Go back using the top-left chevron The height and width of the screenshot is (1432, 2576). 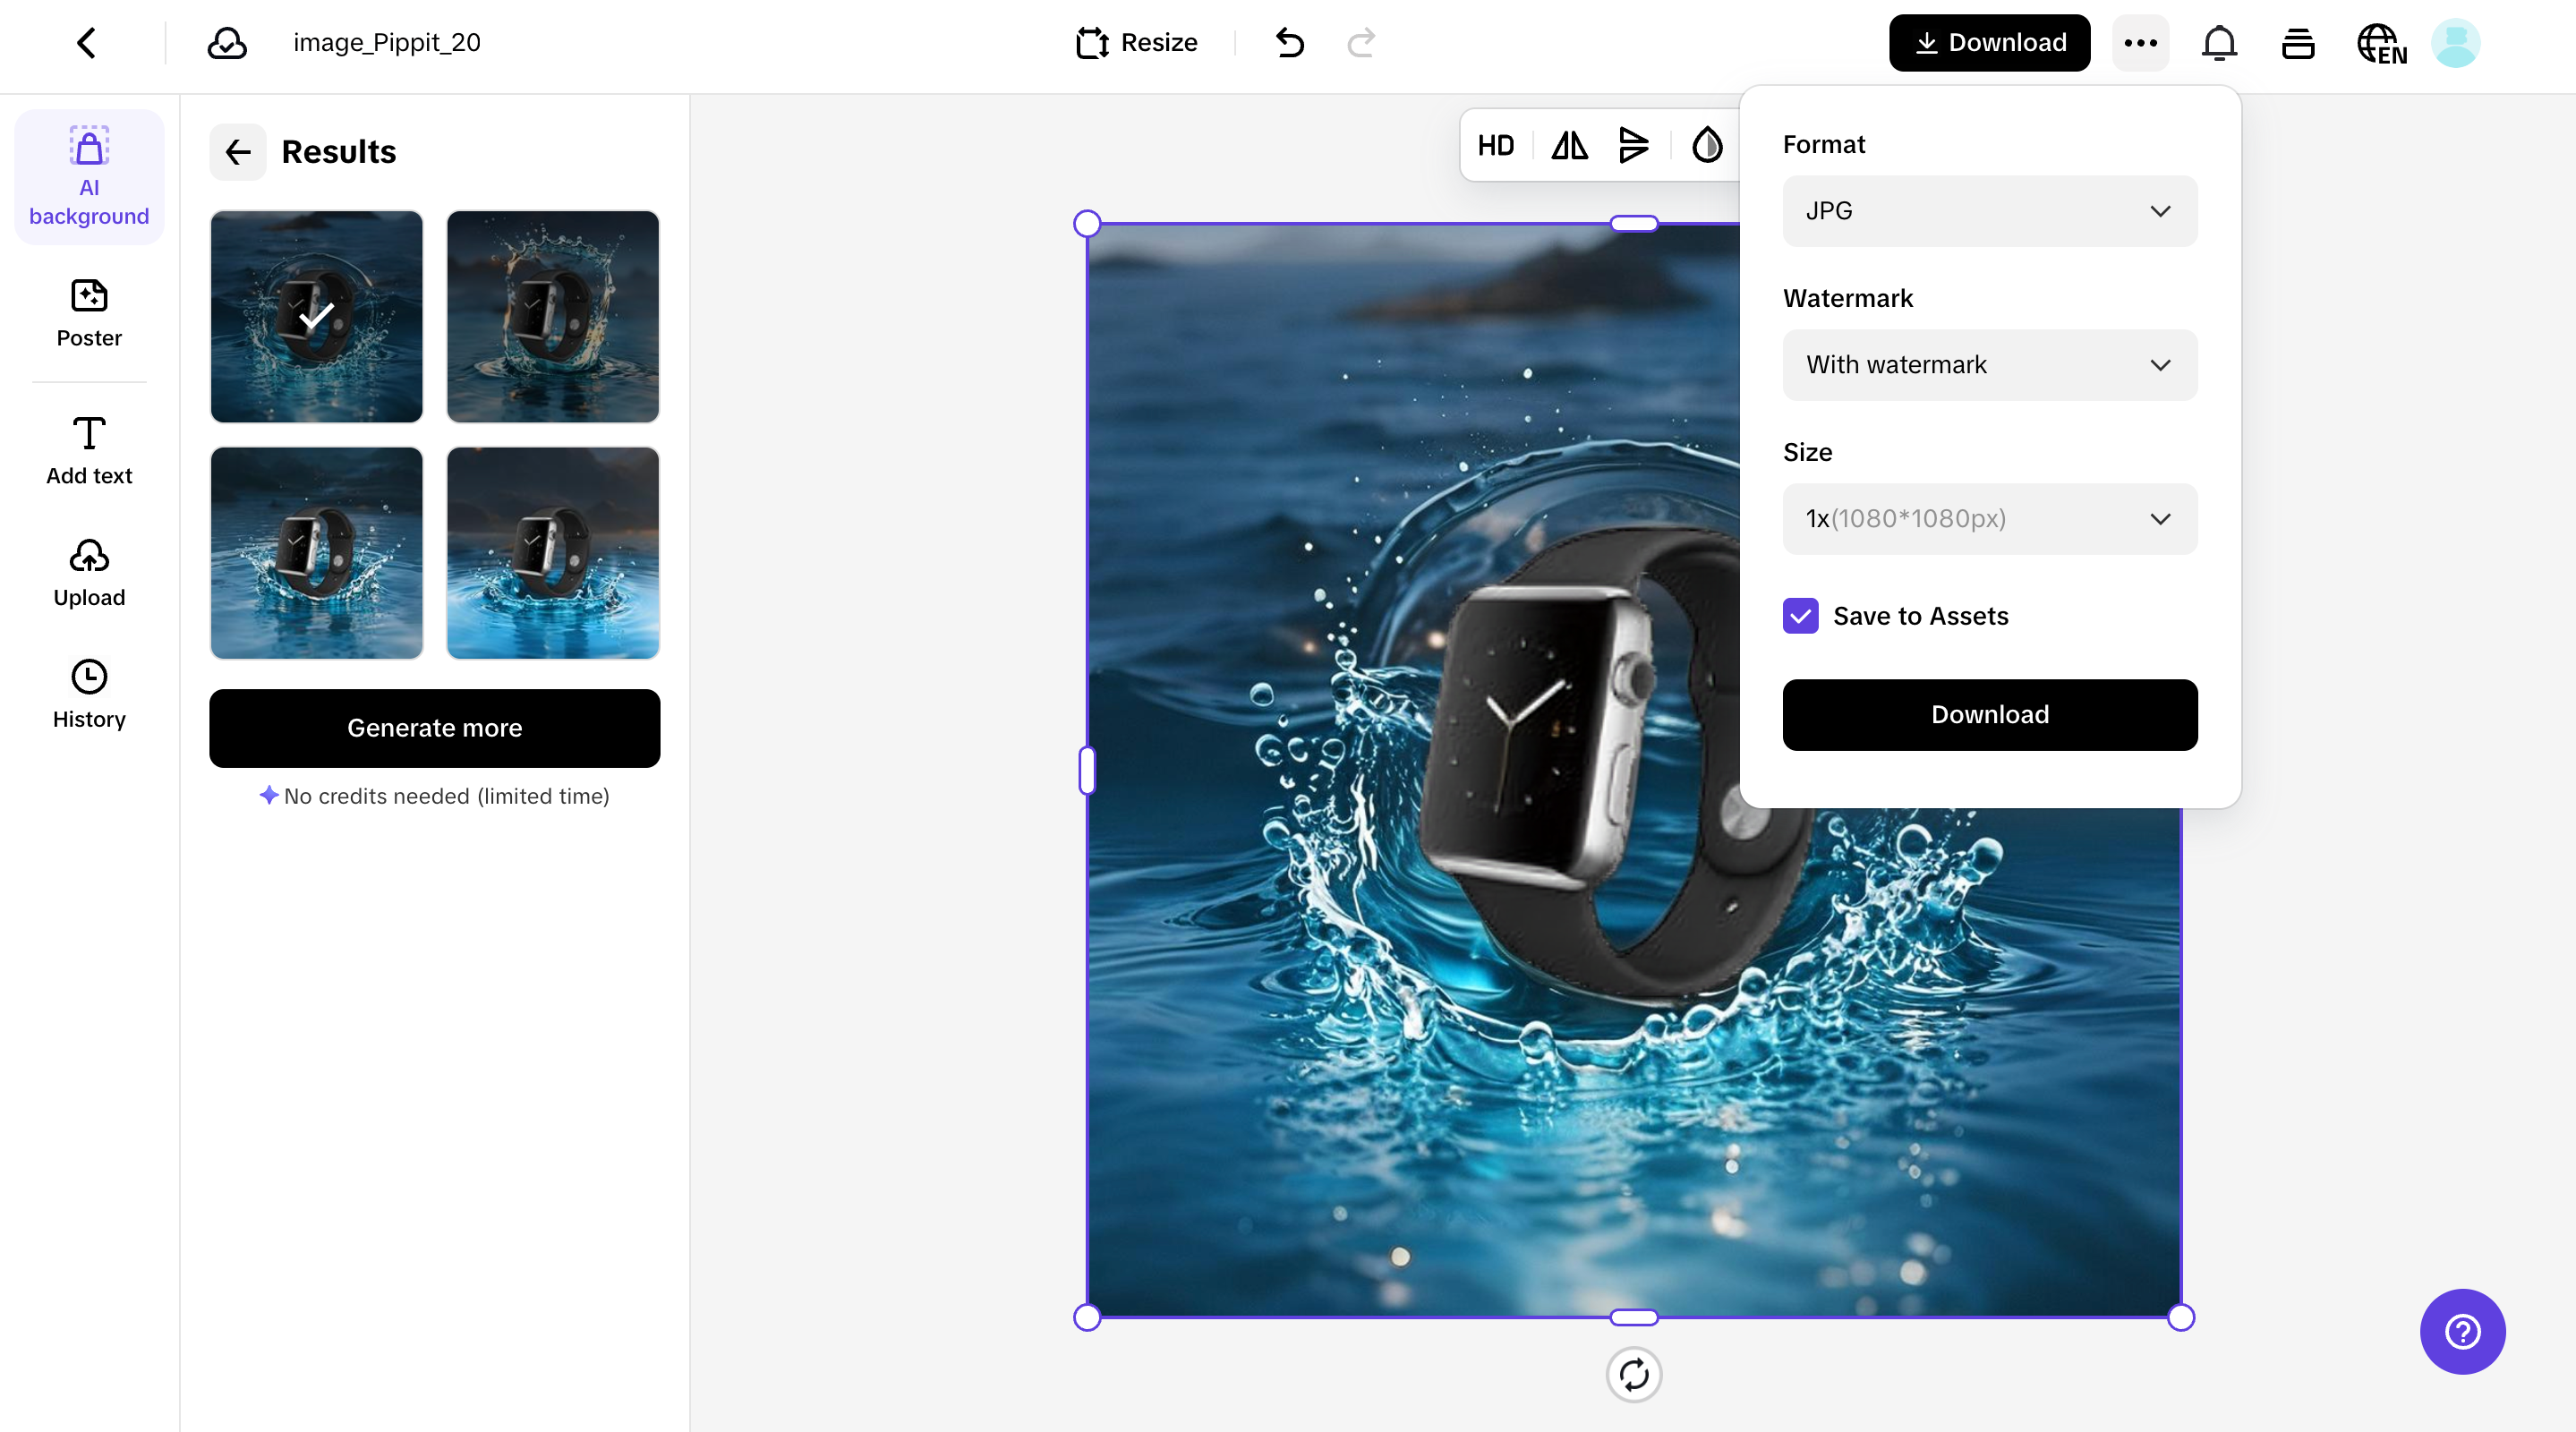coord(87,43)
